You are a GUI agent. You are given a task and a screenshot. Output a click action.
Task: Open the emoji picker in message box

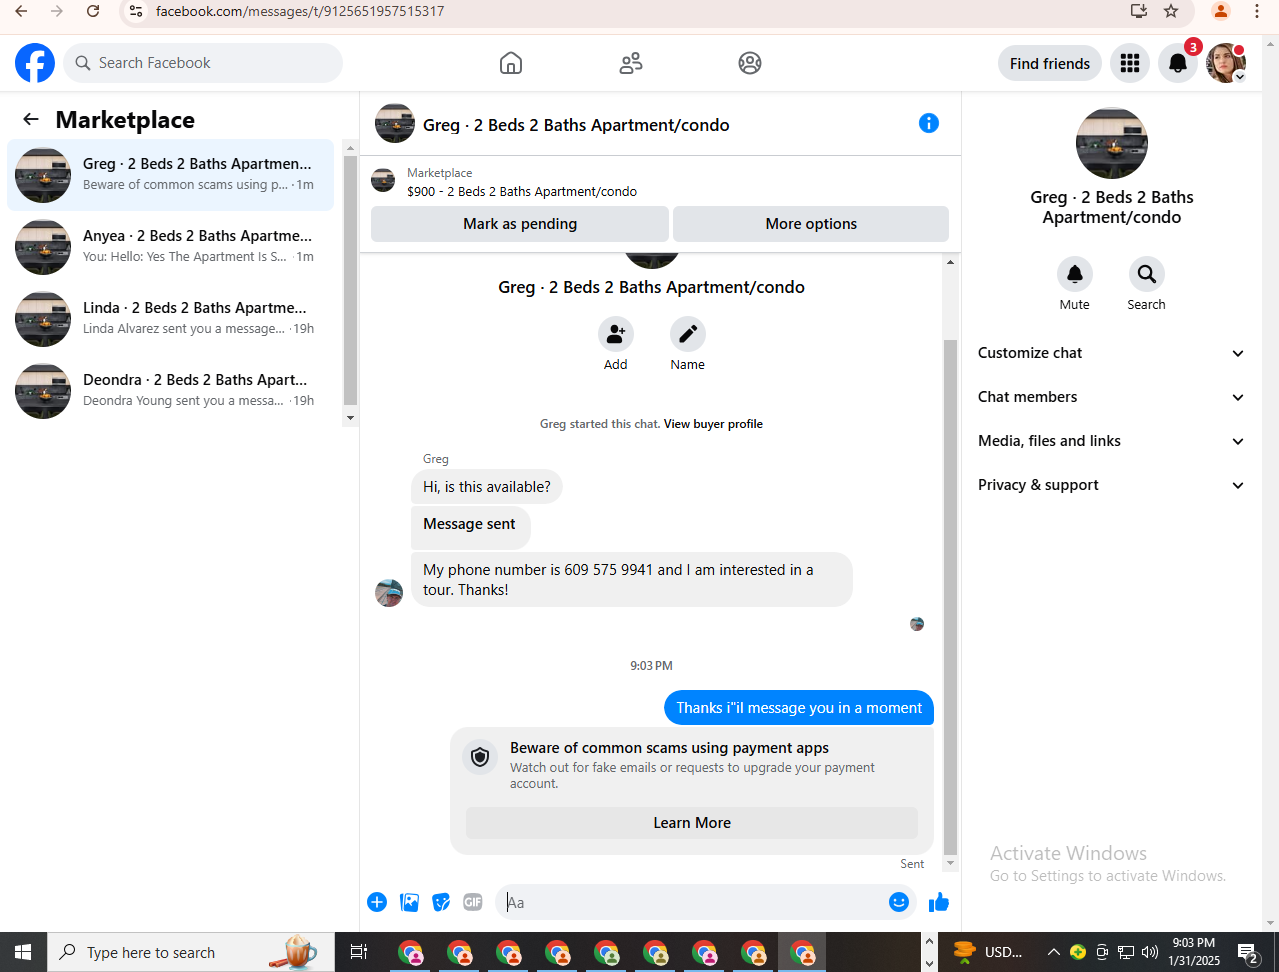pyautogui.click(x=899, y=902)
